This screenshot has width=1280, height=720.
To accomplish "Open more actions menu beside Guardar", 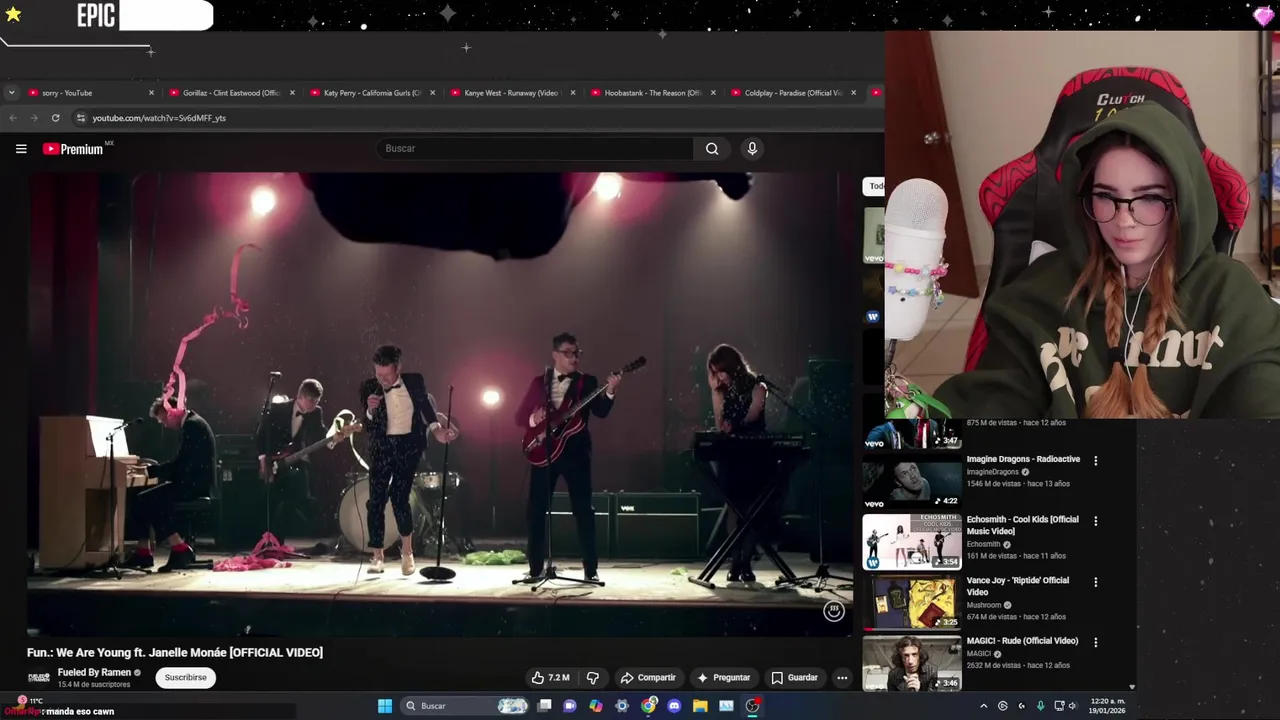I will click(x=842, y=678).
